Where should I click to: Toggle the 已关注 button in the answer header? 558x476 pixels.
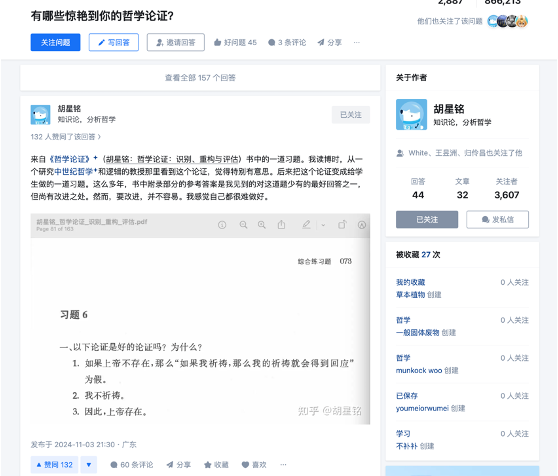click(351, 115)
